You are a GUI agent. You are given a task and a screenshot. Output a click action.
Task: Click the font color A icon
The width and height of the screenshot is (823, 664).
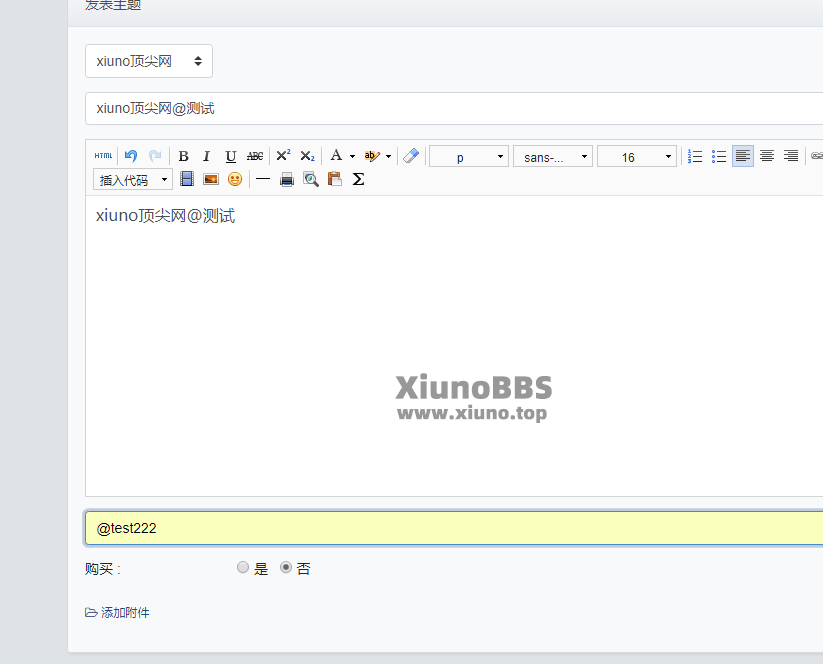(336, 156)
